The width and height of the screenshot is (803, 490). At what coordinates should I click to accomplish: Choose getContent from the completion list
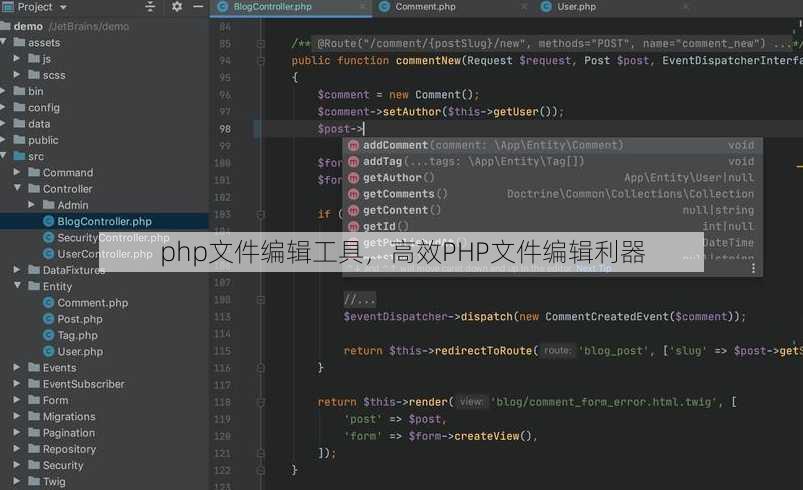(x=553, y=210)
